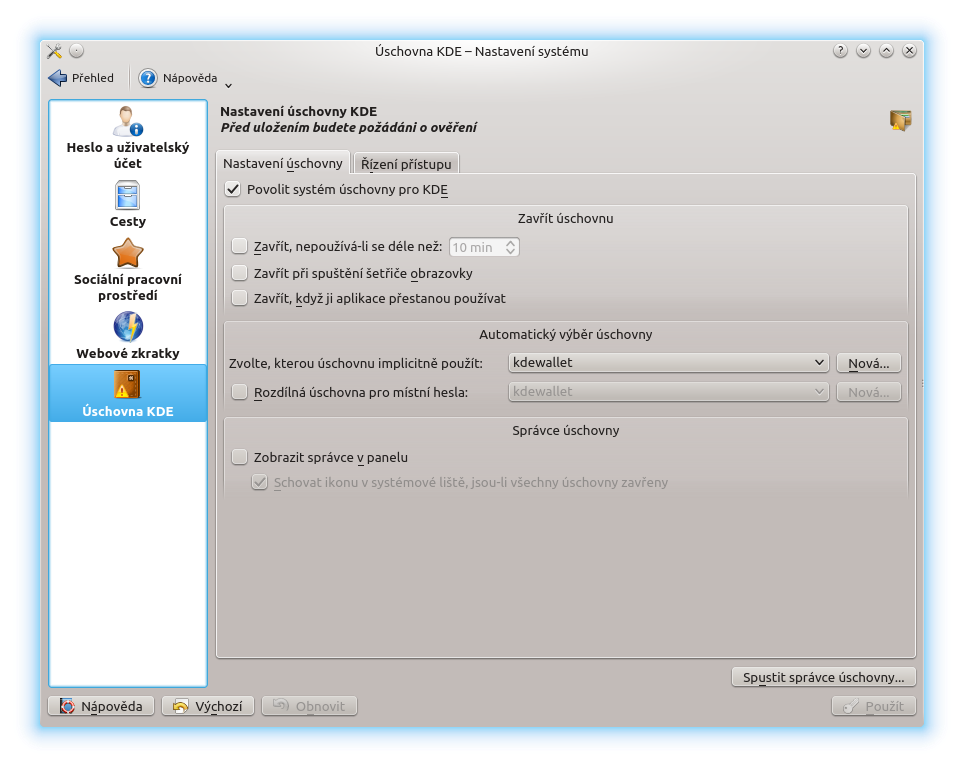The height and width of the screenshot is (767, 964).
Task: Click the round pin button in title bar
Action: (x=76, y=51)
